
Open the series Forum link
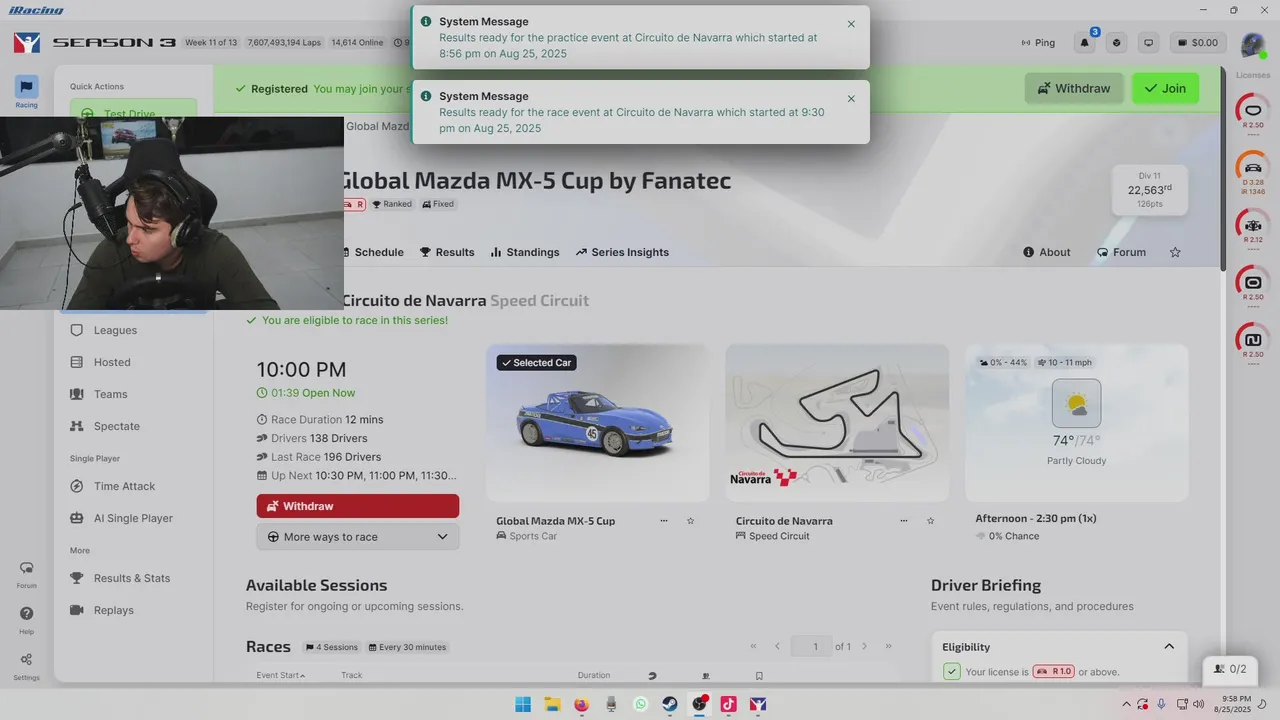click(x=1121, y=252)
